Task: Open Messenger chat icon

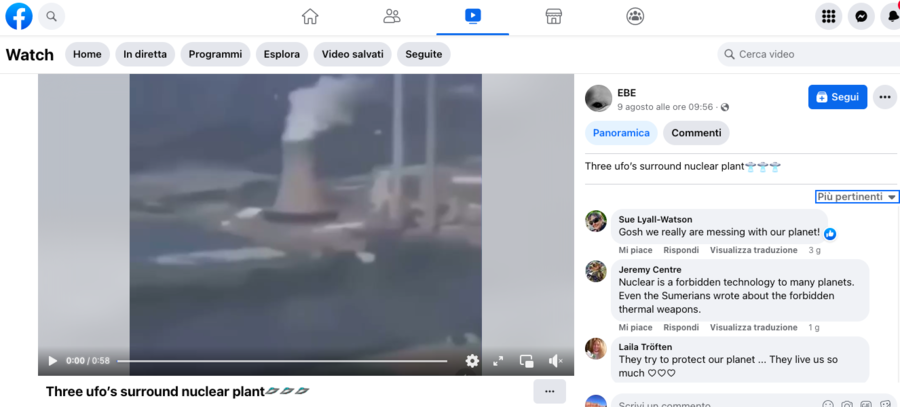Action: 861,17
